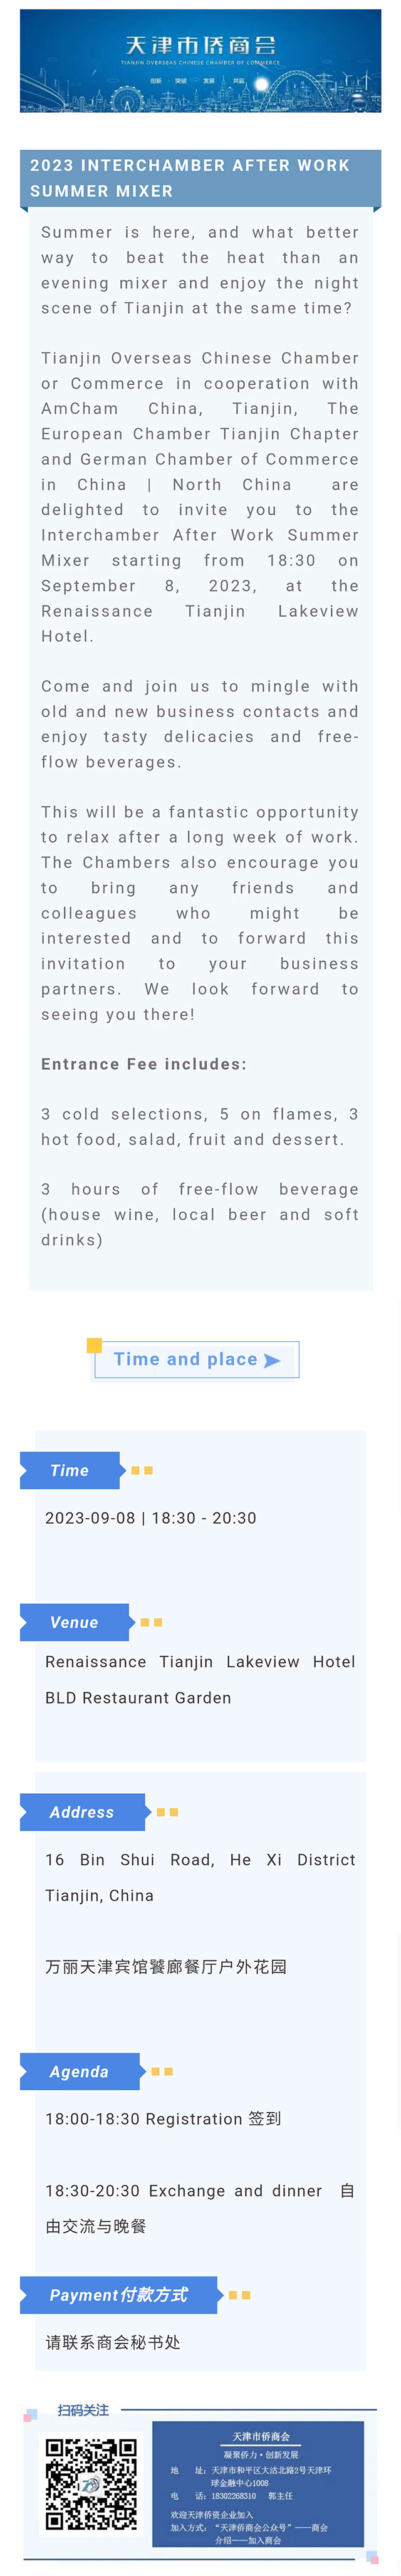Open the Tianjin Overseas Chinese Chamber banner

(x=200, y=61)
